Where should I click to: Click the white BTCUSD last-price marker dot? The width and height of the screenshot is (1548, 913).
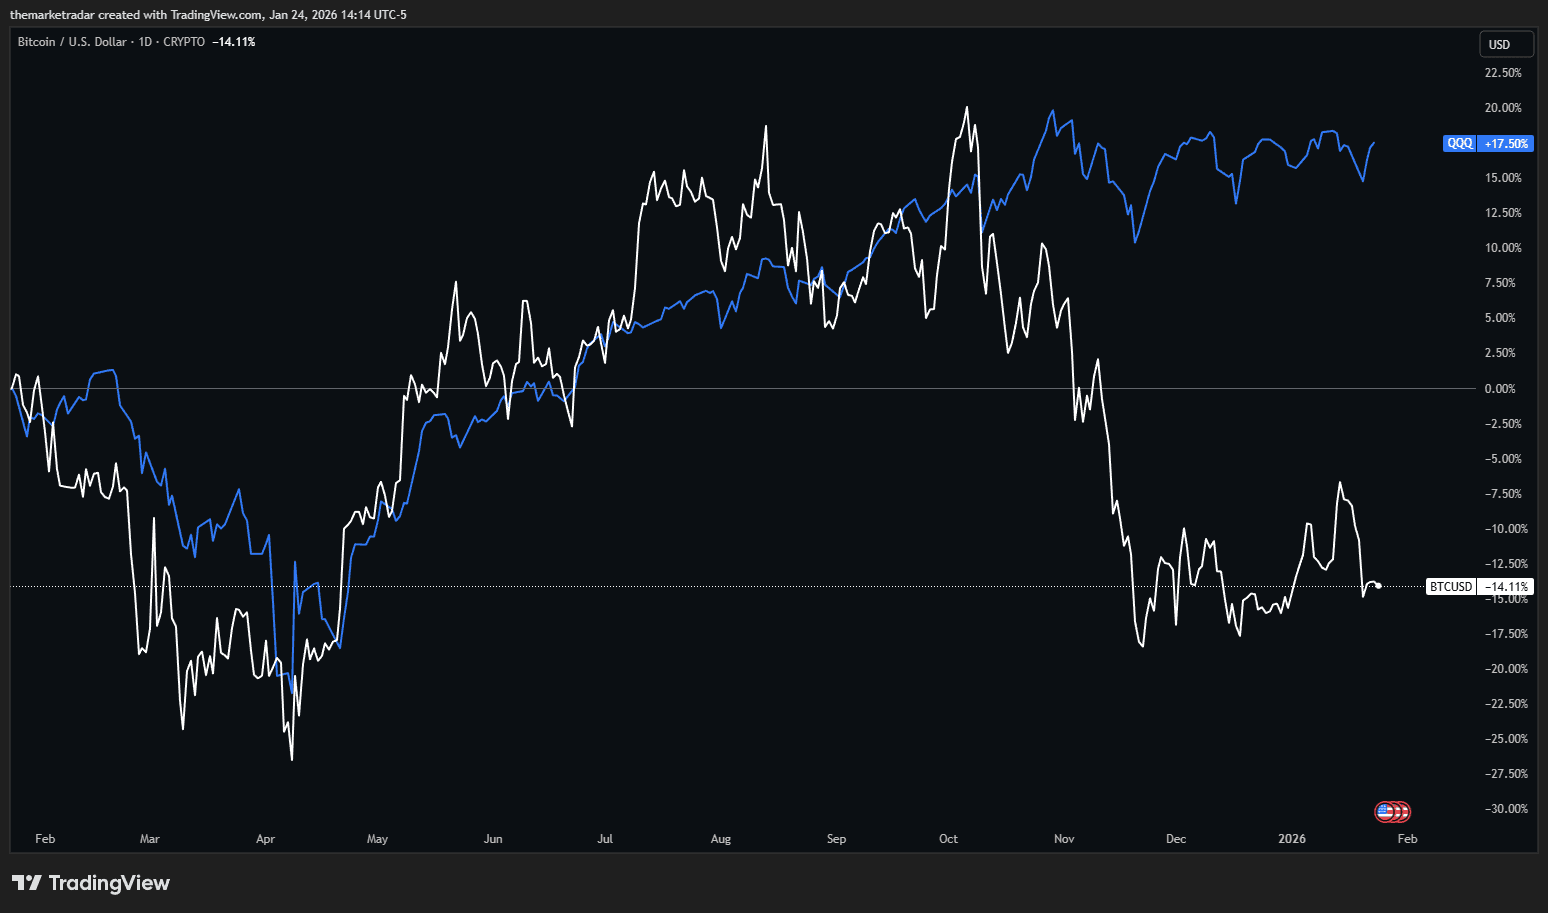click(x=1376, y=585)
